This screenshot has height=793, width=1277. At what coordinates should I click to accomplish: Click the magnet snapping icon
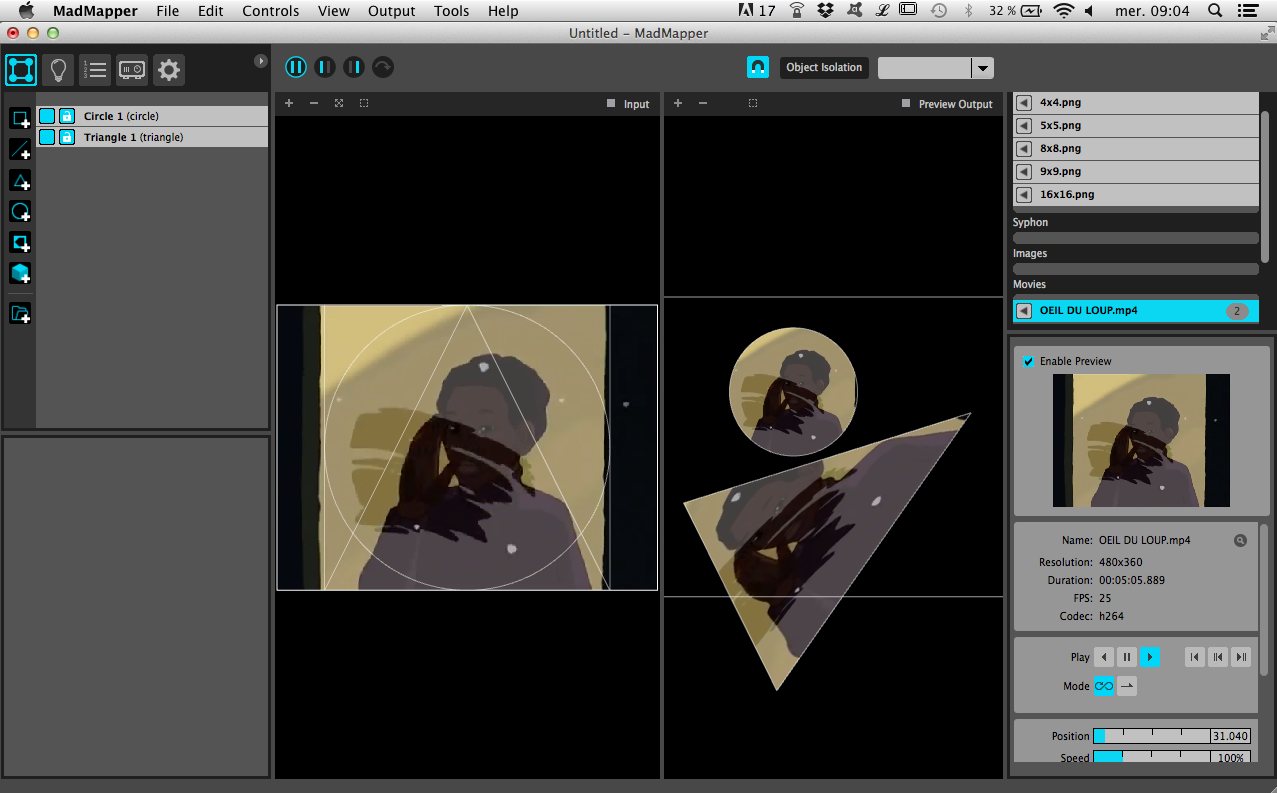(x=758, y=67)
